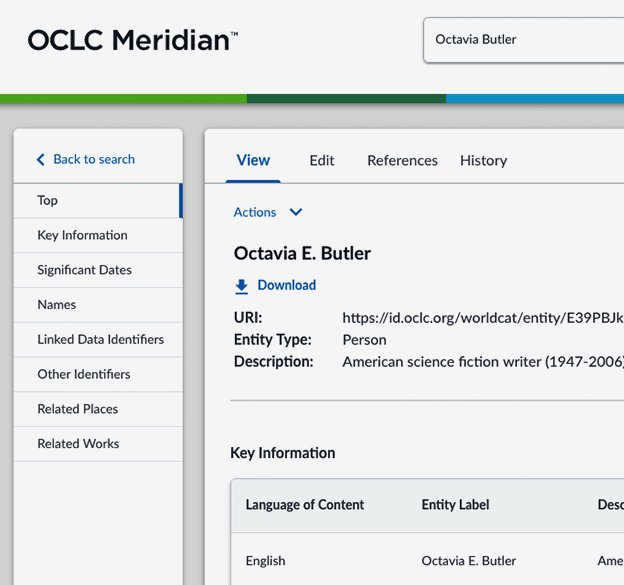Go to Significant Dates section
Screen dimensions: 624x585
pyautogui.click(x=84, y=270)
